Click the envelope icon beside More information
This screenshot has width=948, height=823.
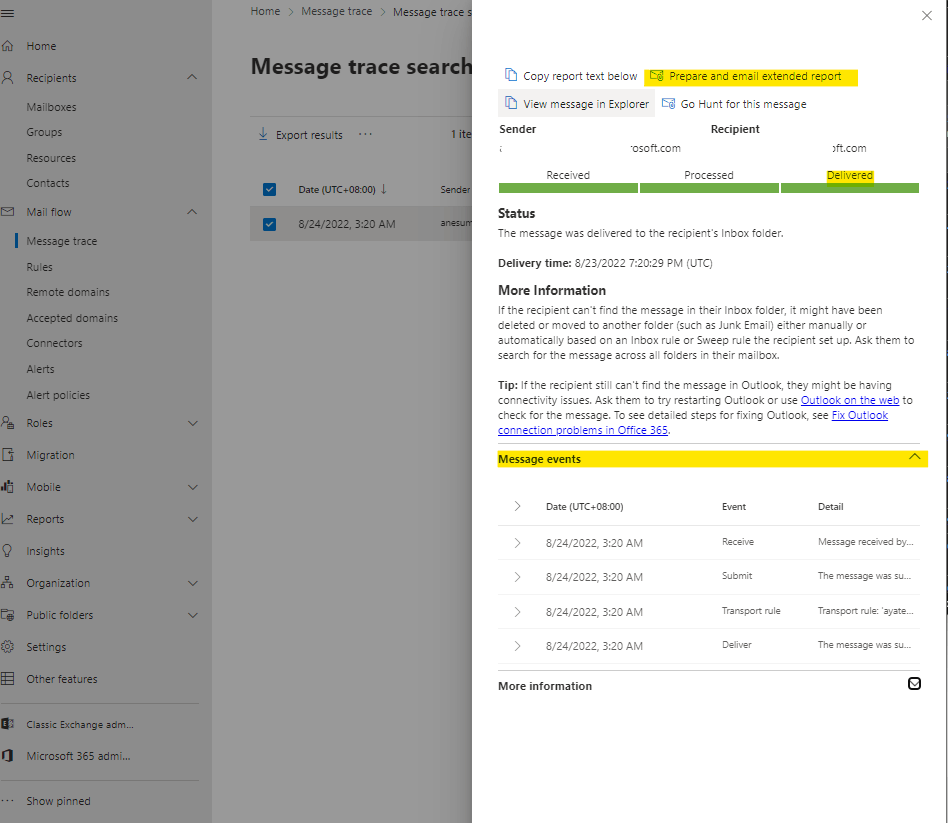(914, 684)
